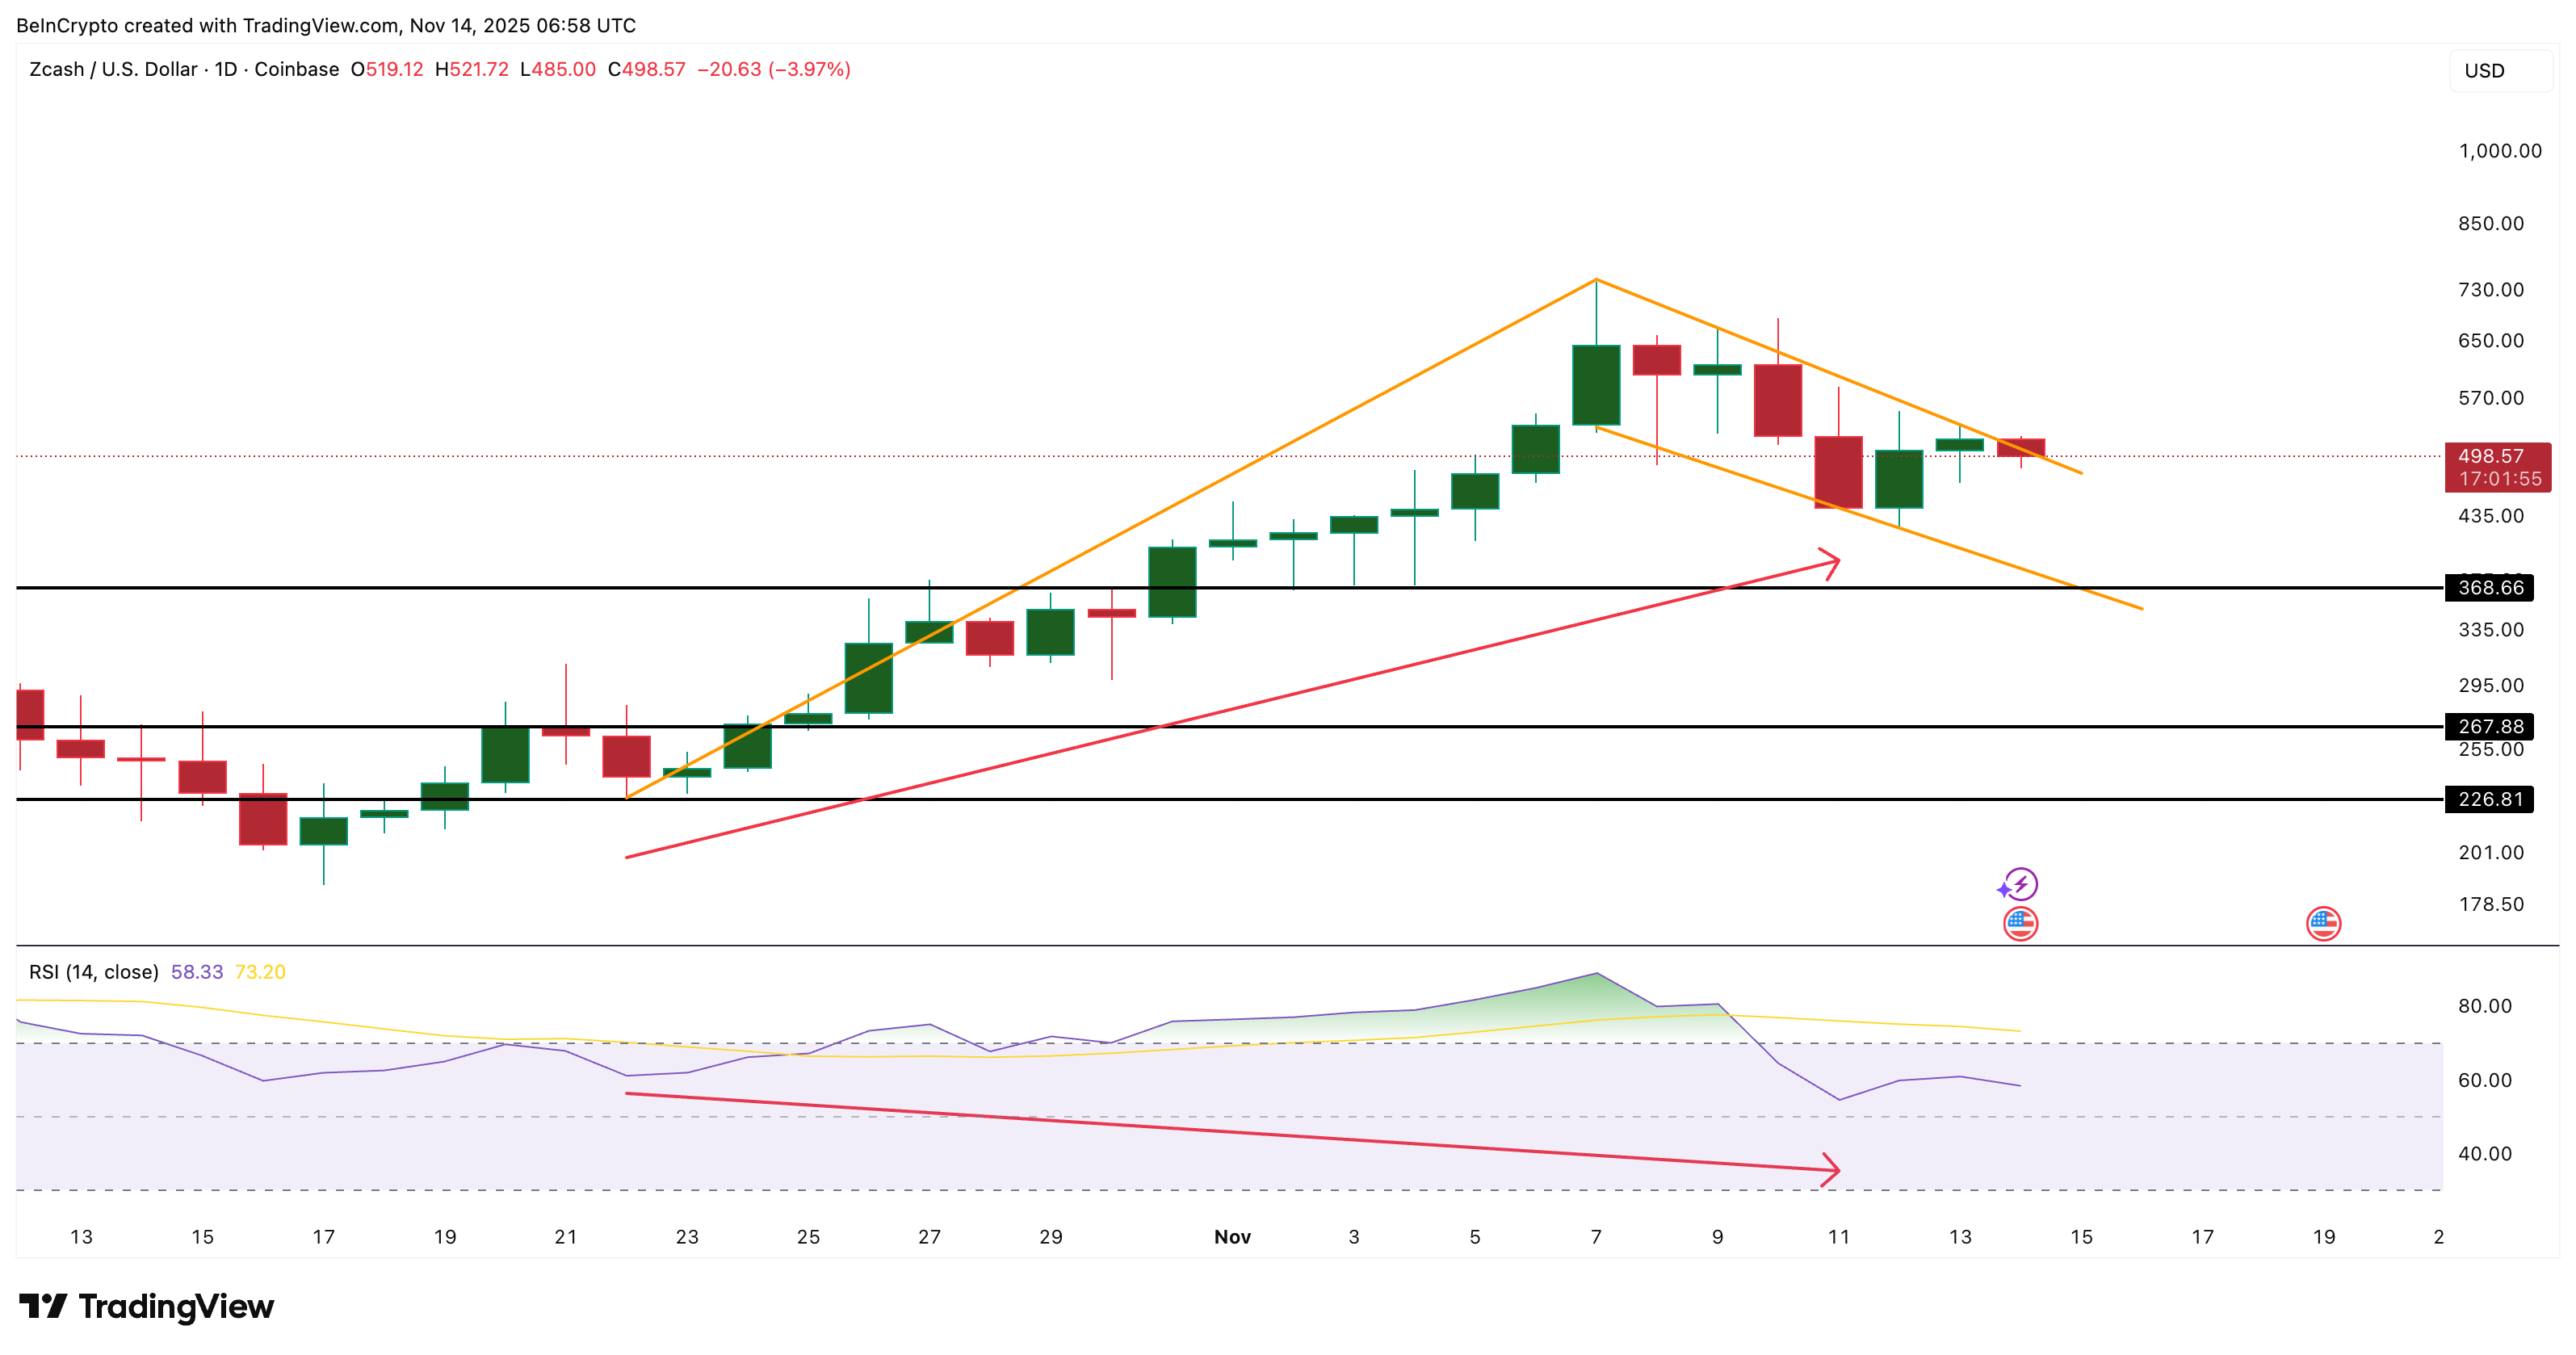Select the purple RSI value 58.33
The image size is (2576, 1355).
click(x=196, y=971)
